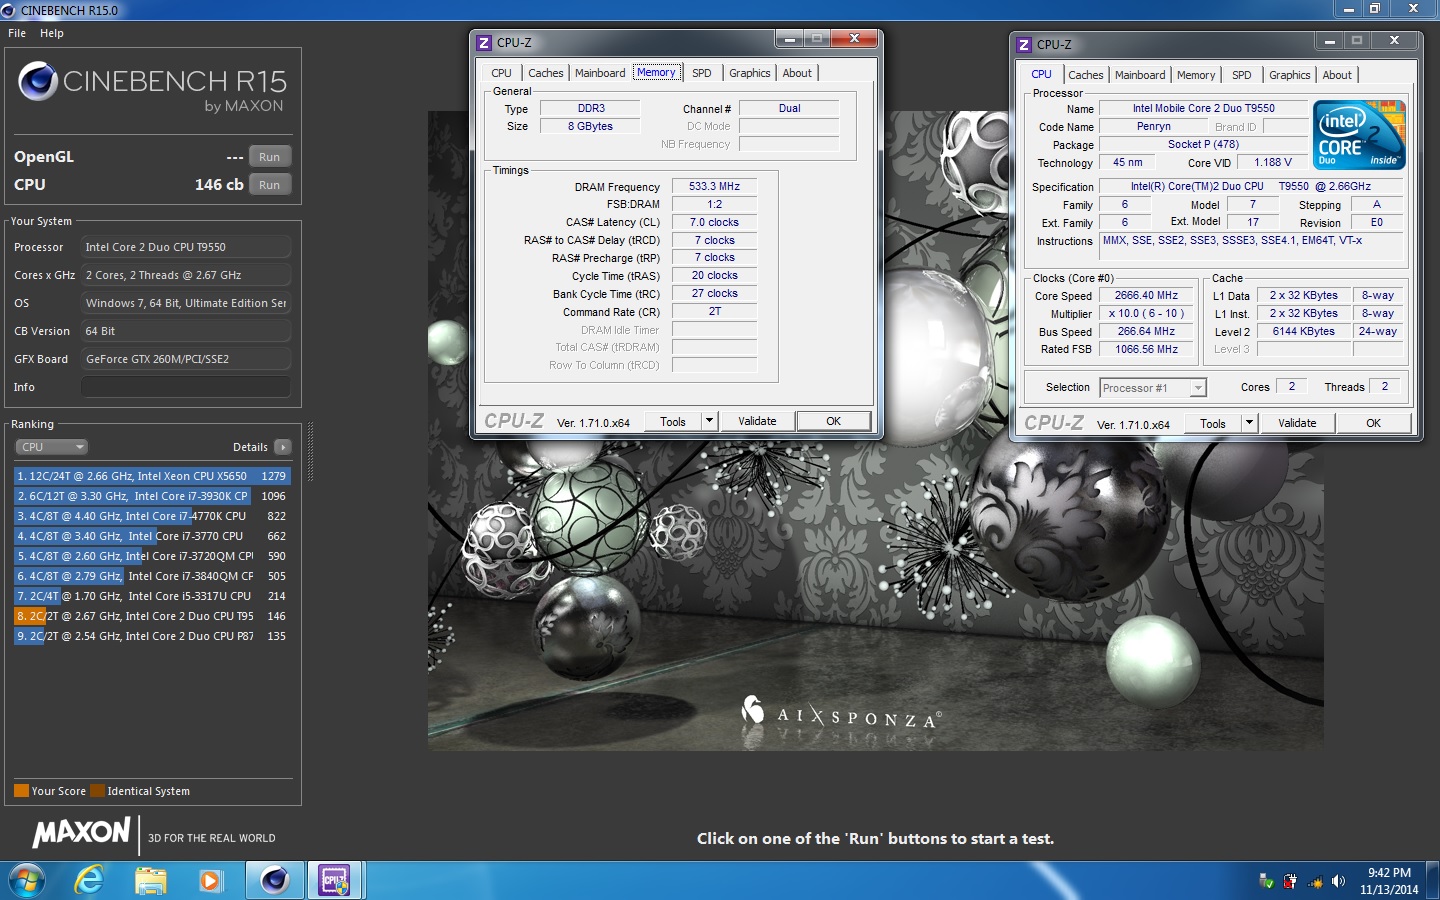The width and height of the screenshot is (1440, 900).
Task: Click the empty Info input field
Action: coord(186,387)
